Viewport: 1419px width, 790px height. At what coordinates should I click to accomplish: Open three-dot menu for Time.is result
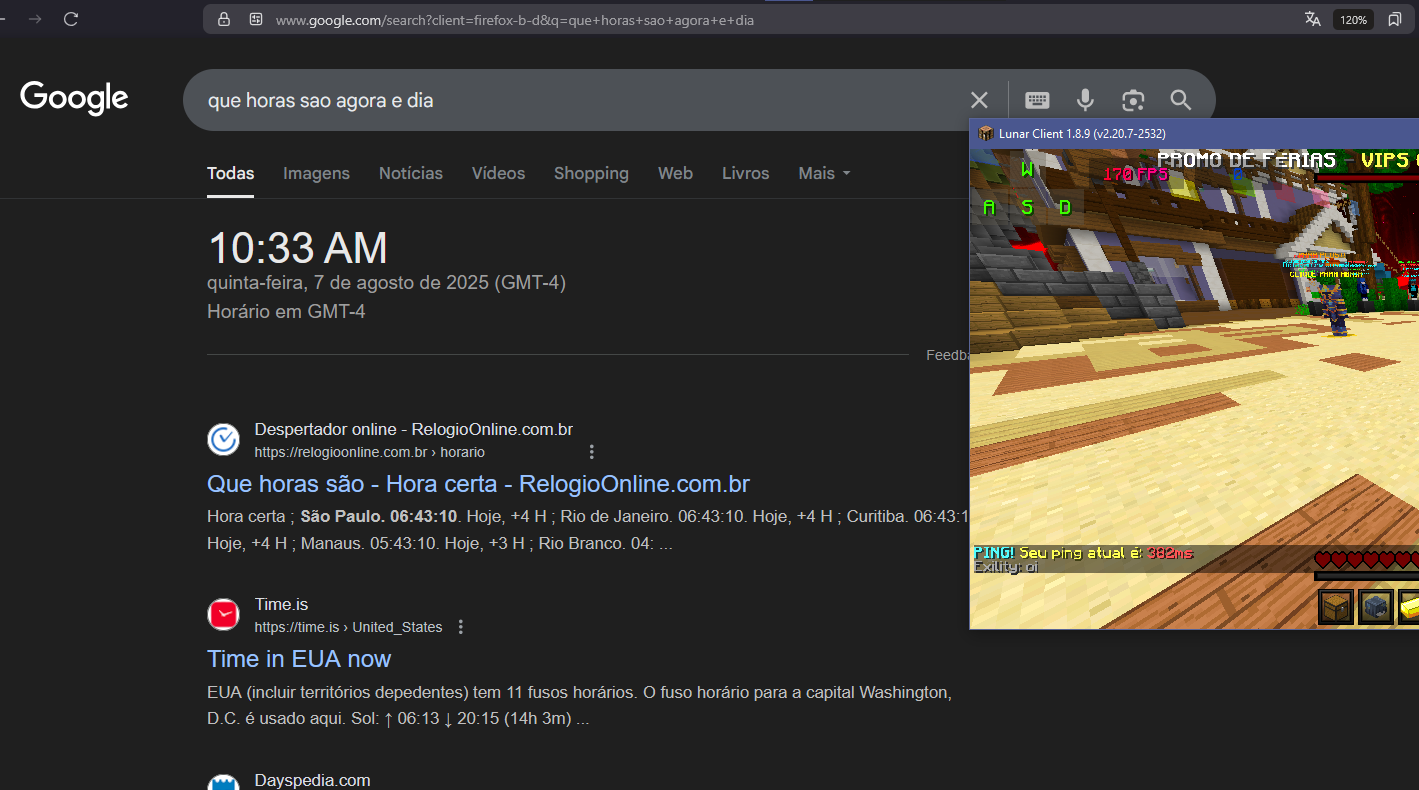460,627
